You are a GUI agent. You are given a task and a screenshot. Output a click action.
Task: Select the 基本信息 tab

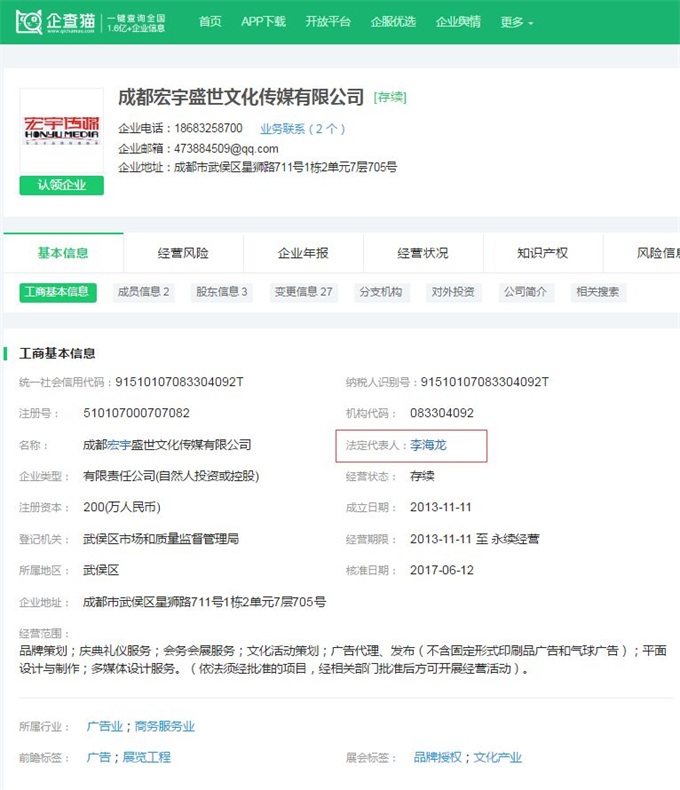point(63,253)
